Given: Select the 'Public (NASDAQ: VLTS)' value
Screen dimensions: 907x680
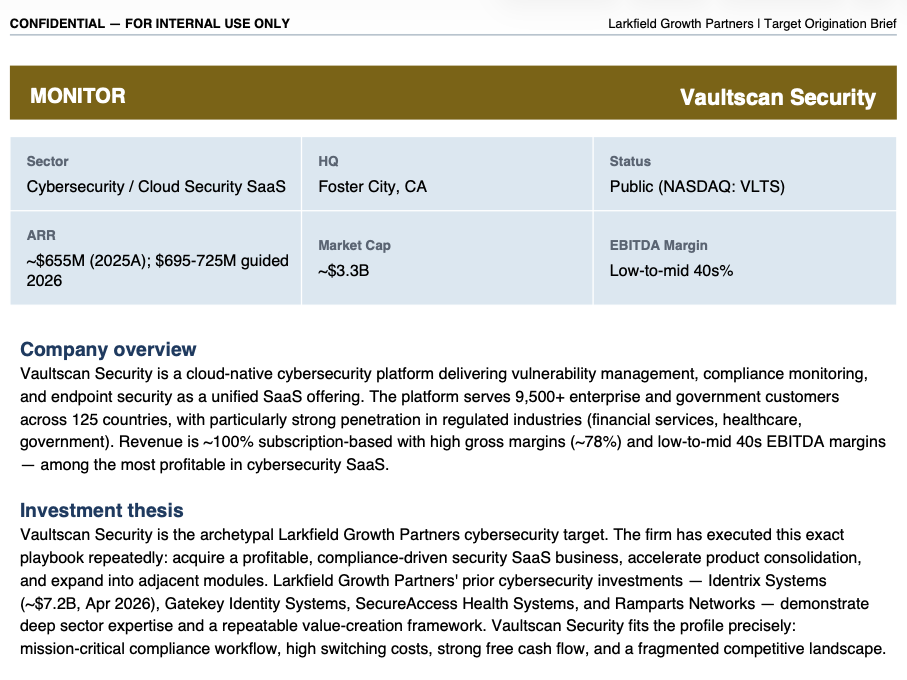Looking at the screenshot, I should [697, 187].
